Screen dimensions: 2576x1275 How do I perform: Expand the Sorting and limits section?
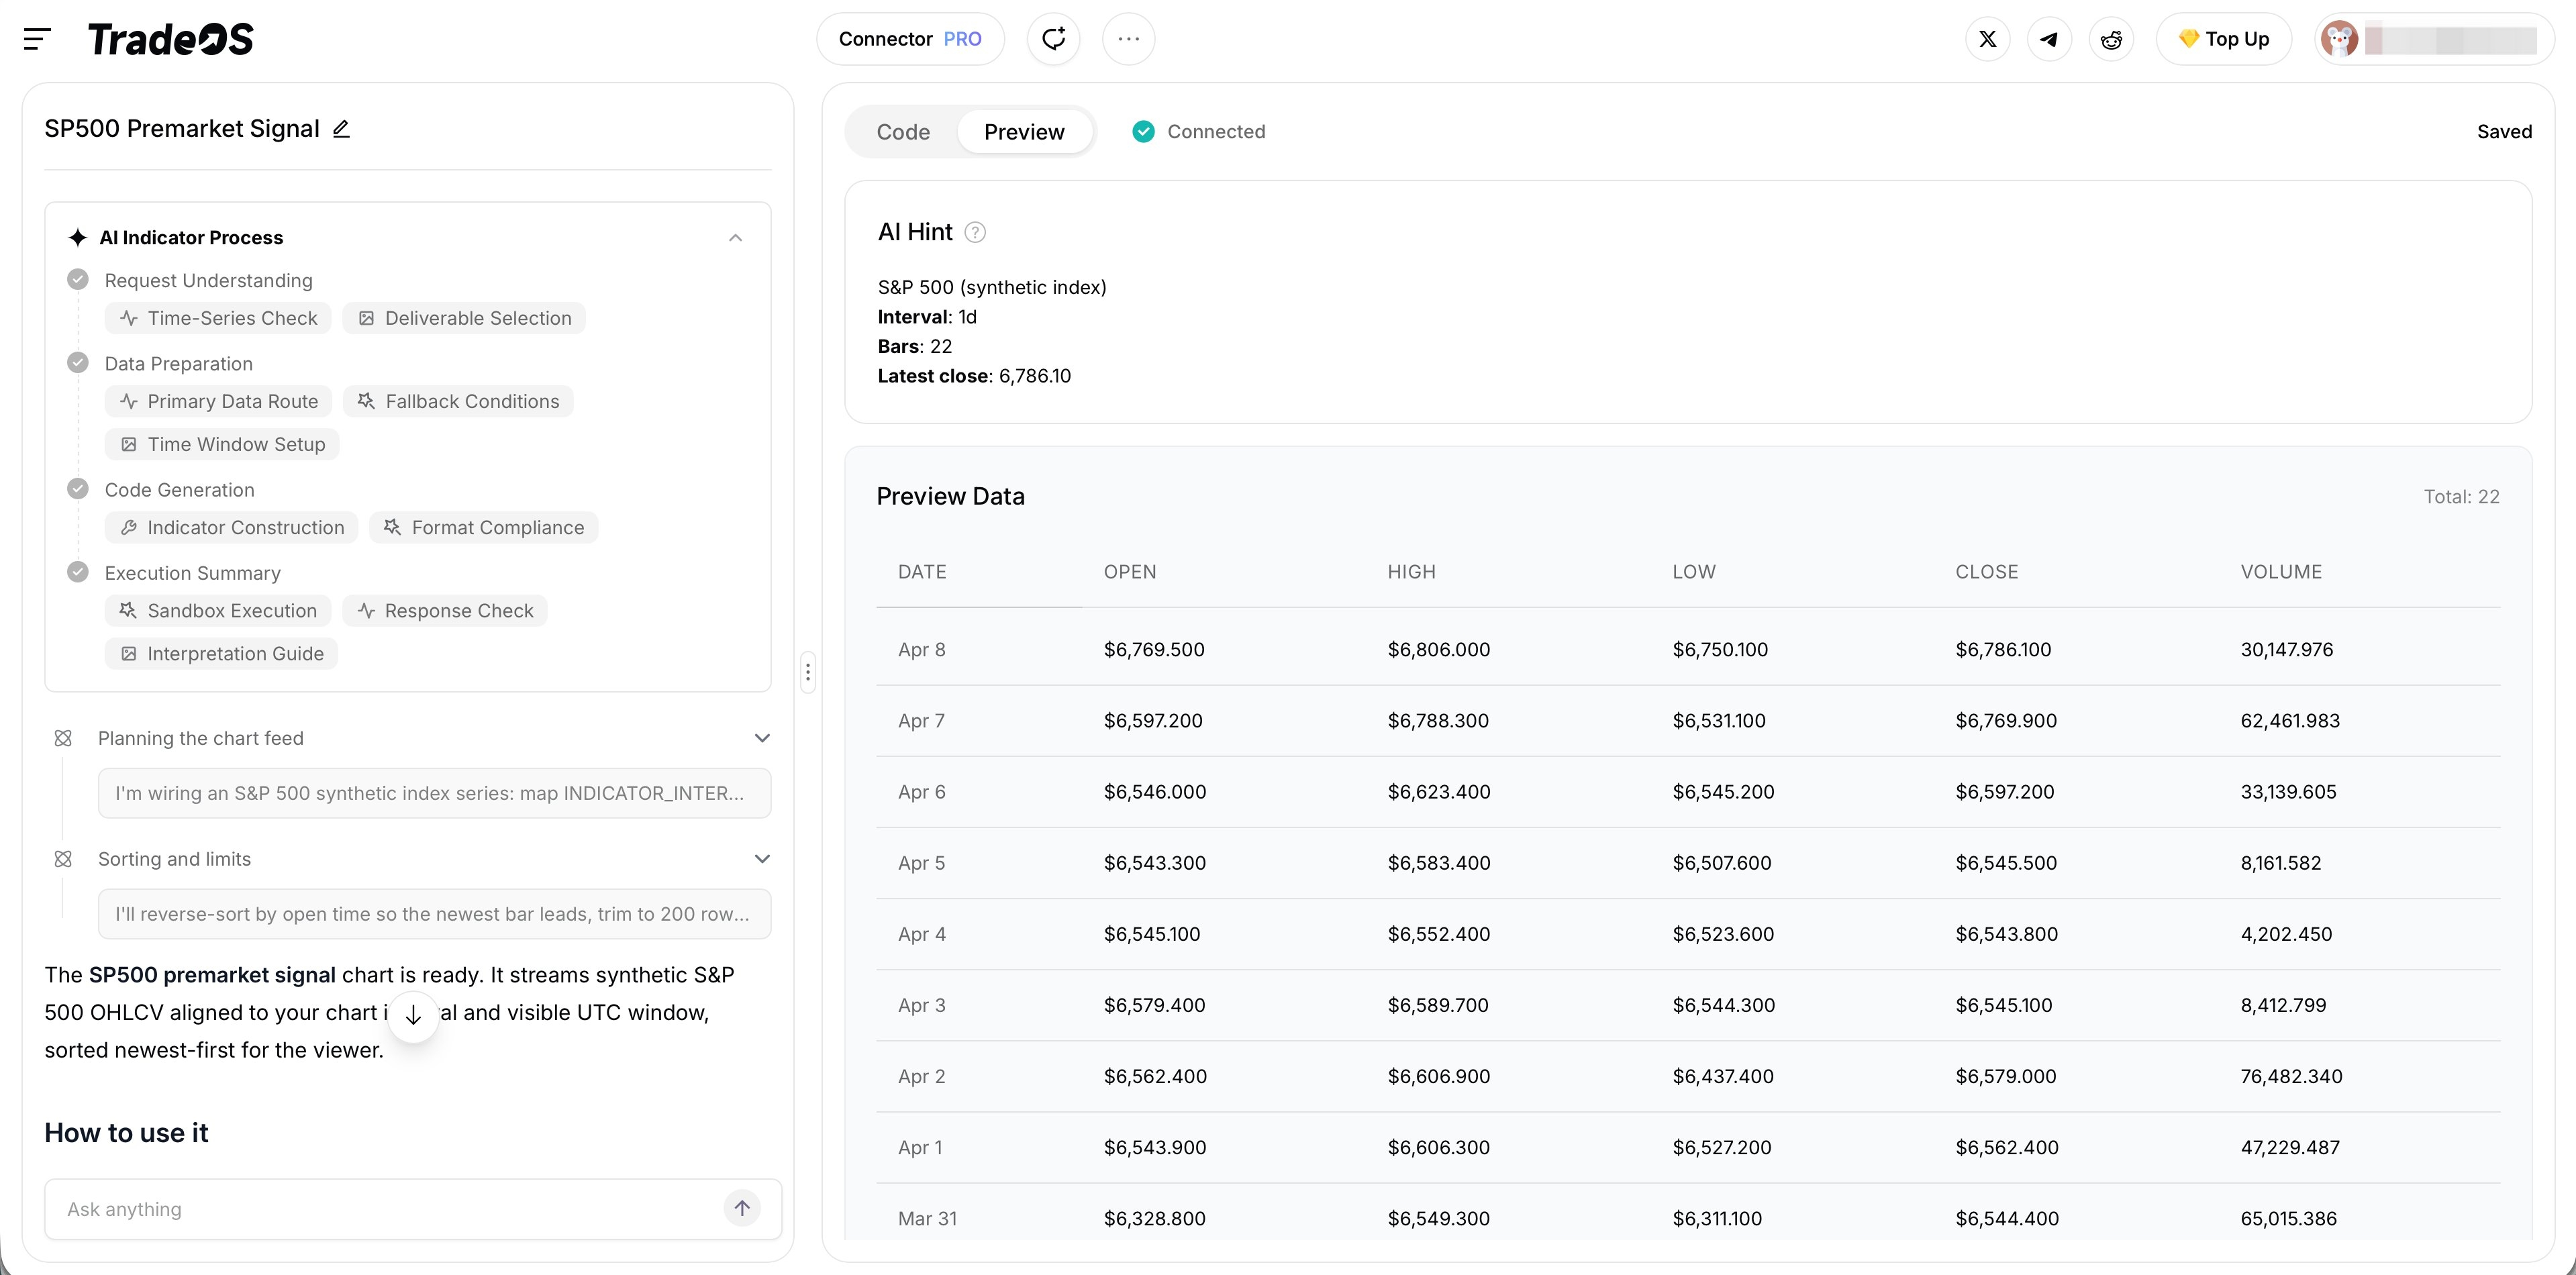tap(761, 859)
